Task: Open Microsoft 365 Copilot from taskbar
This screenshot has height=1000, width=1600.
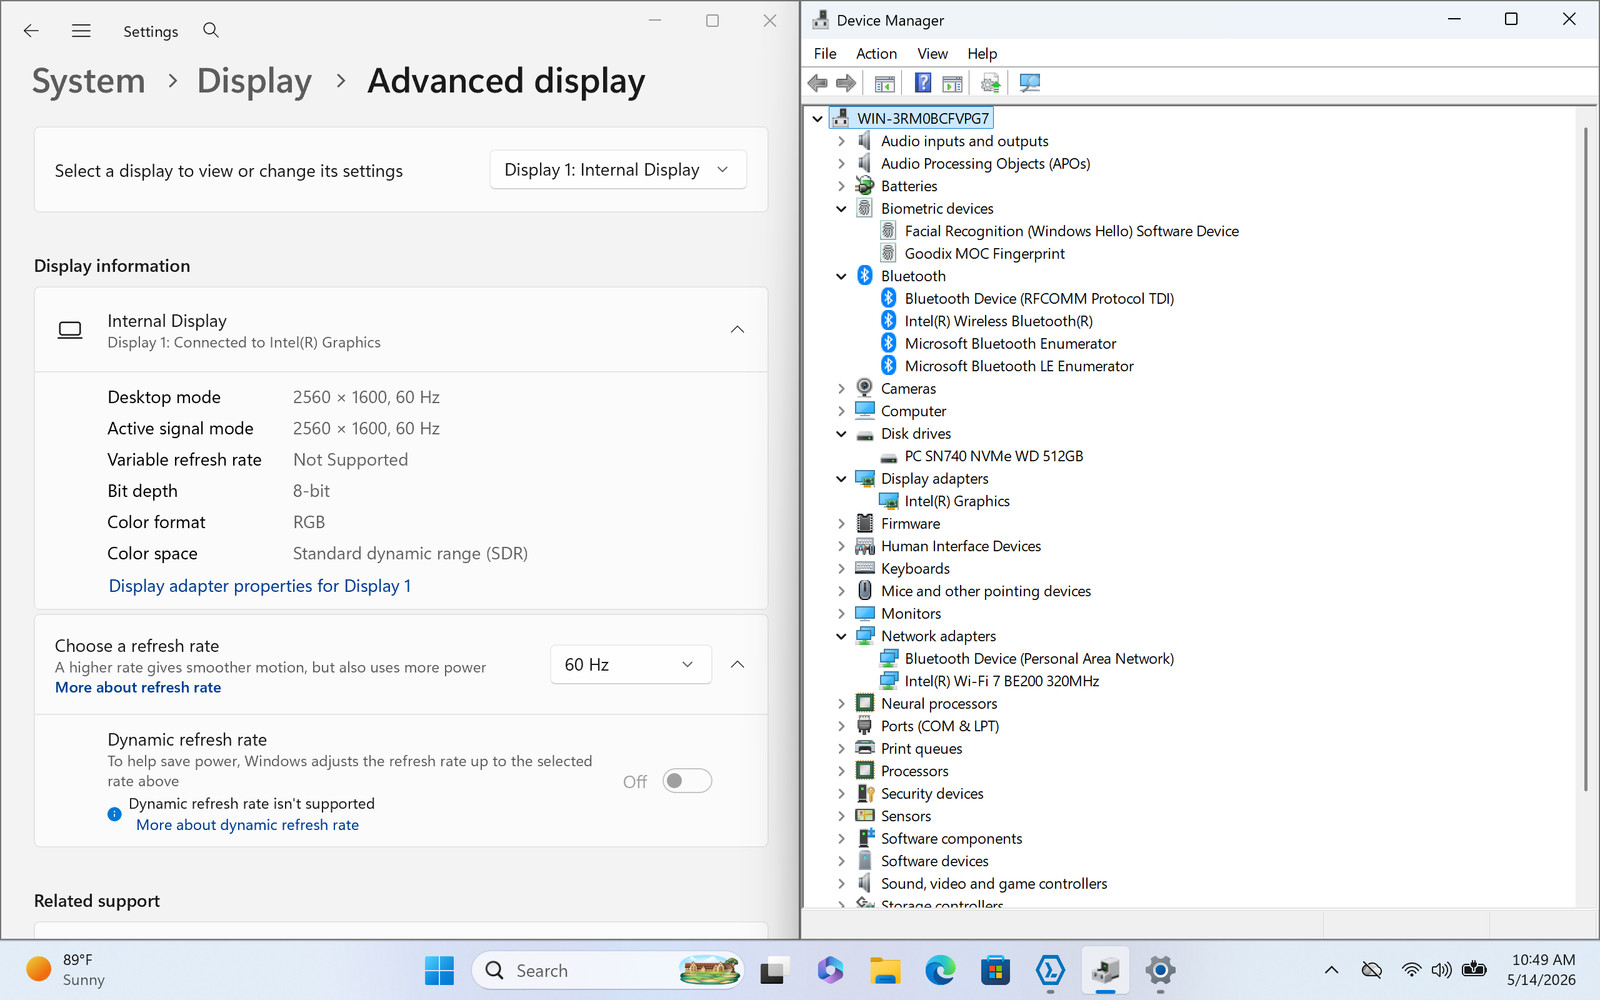Action: coord(830,970)
